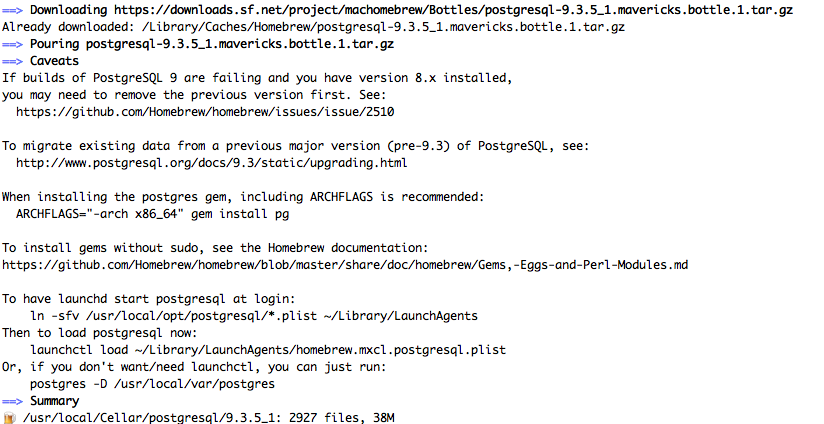Click the beer mug icon beside Cellar path
Screen dimensions: 824x424
click(x=9, y=418)
